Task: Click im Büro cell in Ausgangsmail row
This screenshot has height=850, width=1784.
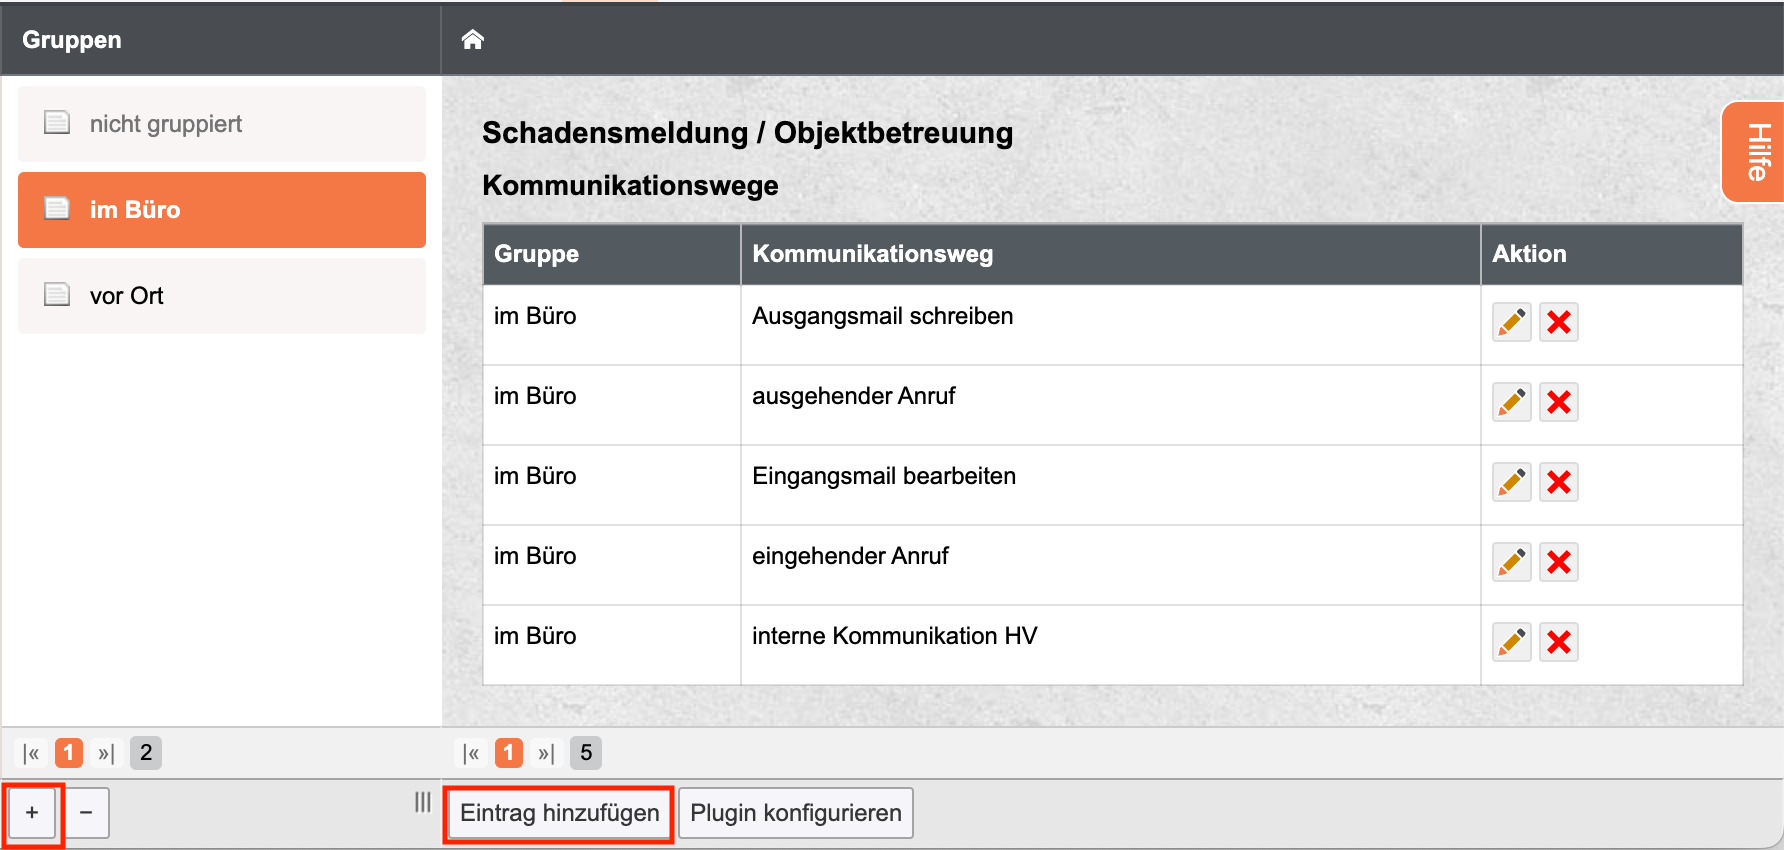Action: [611, 325]
